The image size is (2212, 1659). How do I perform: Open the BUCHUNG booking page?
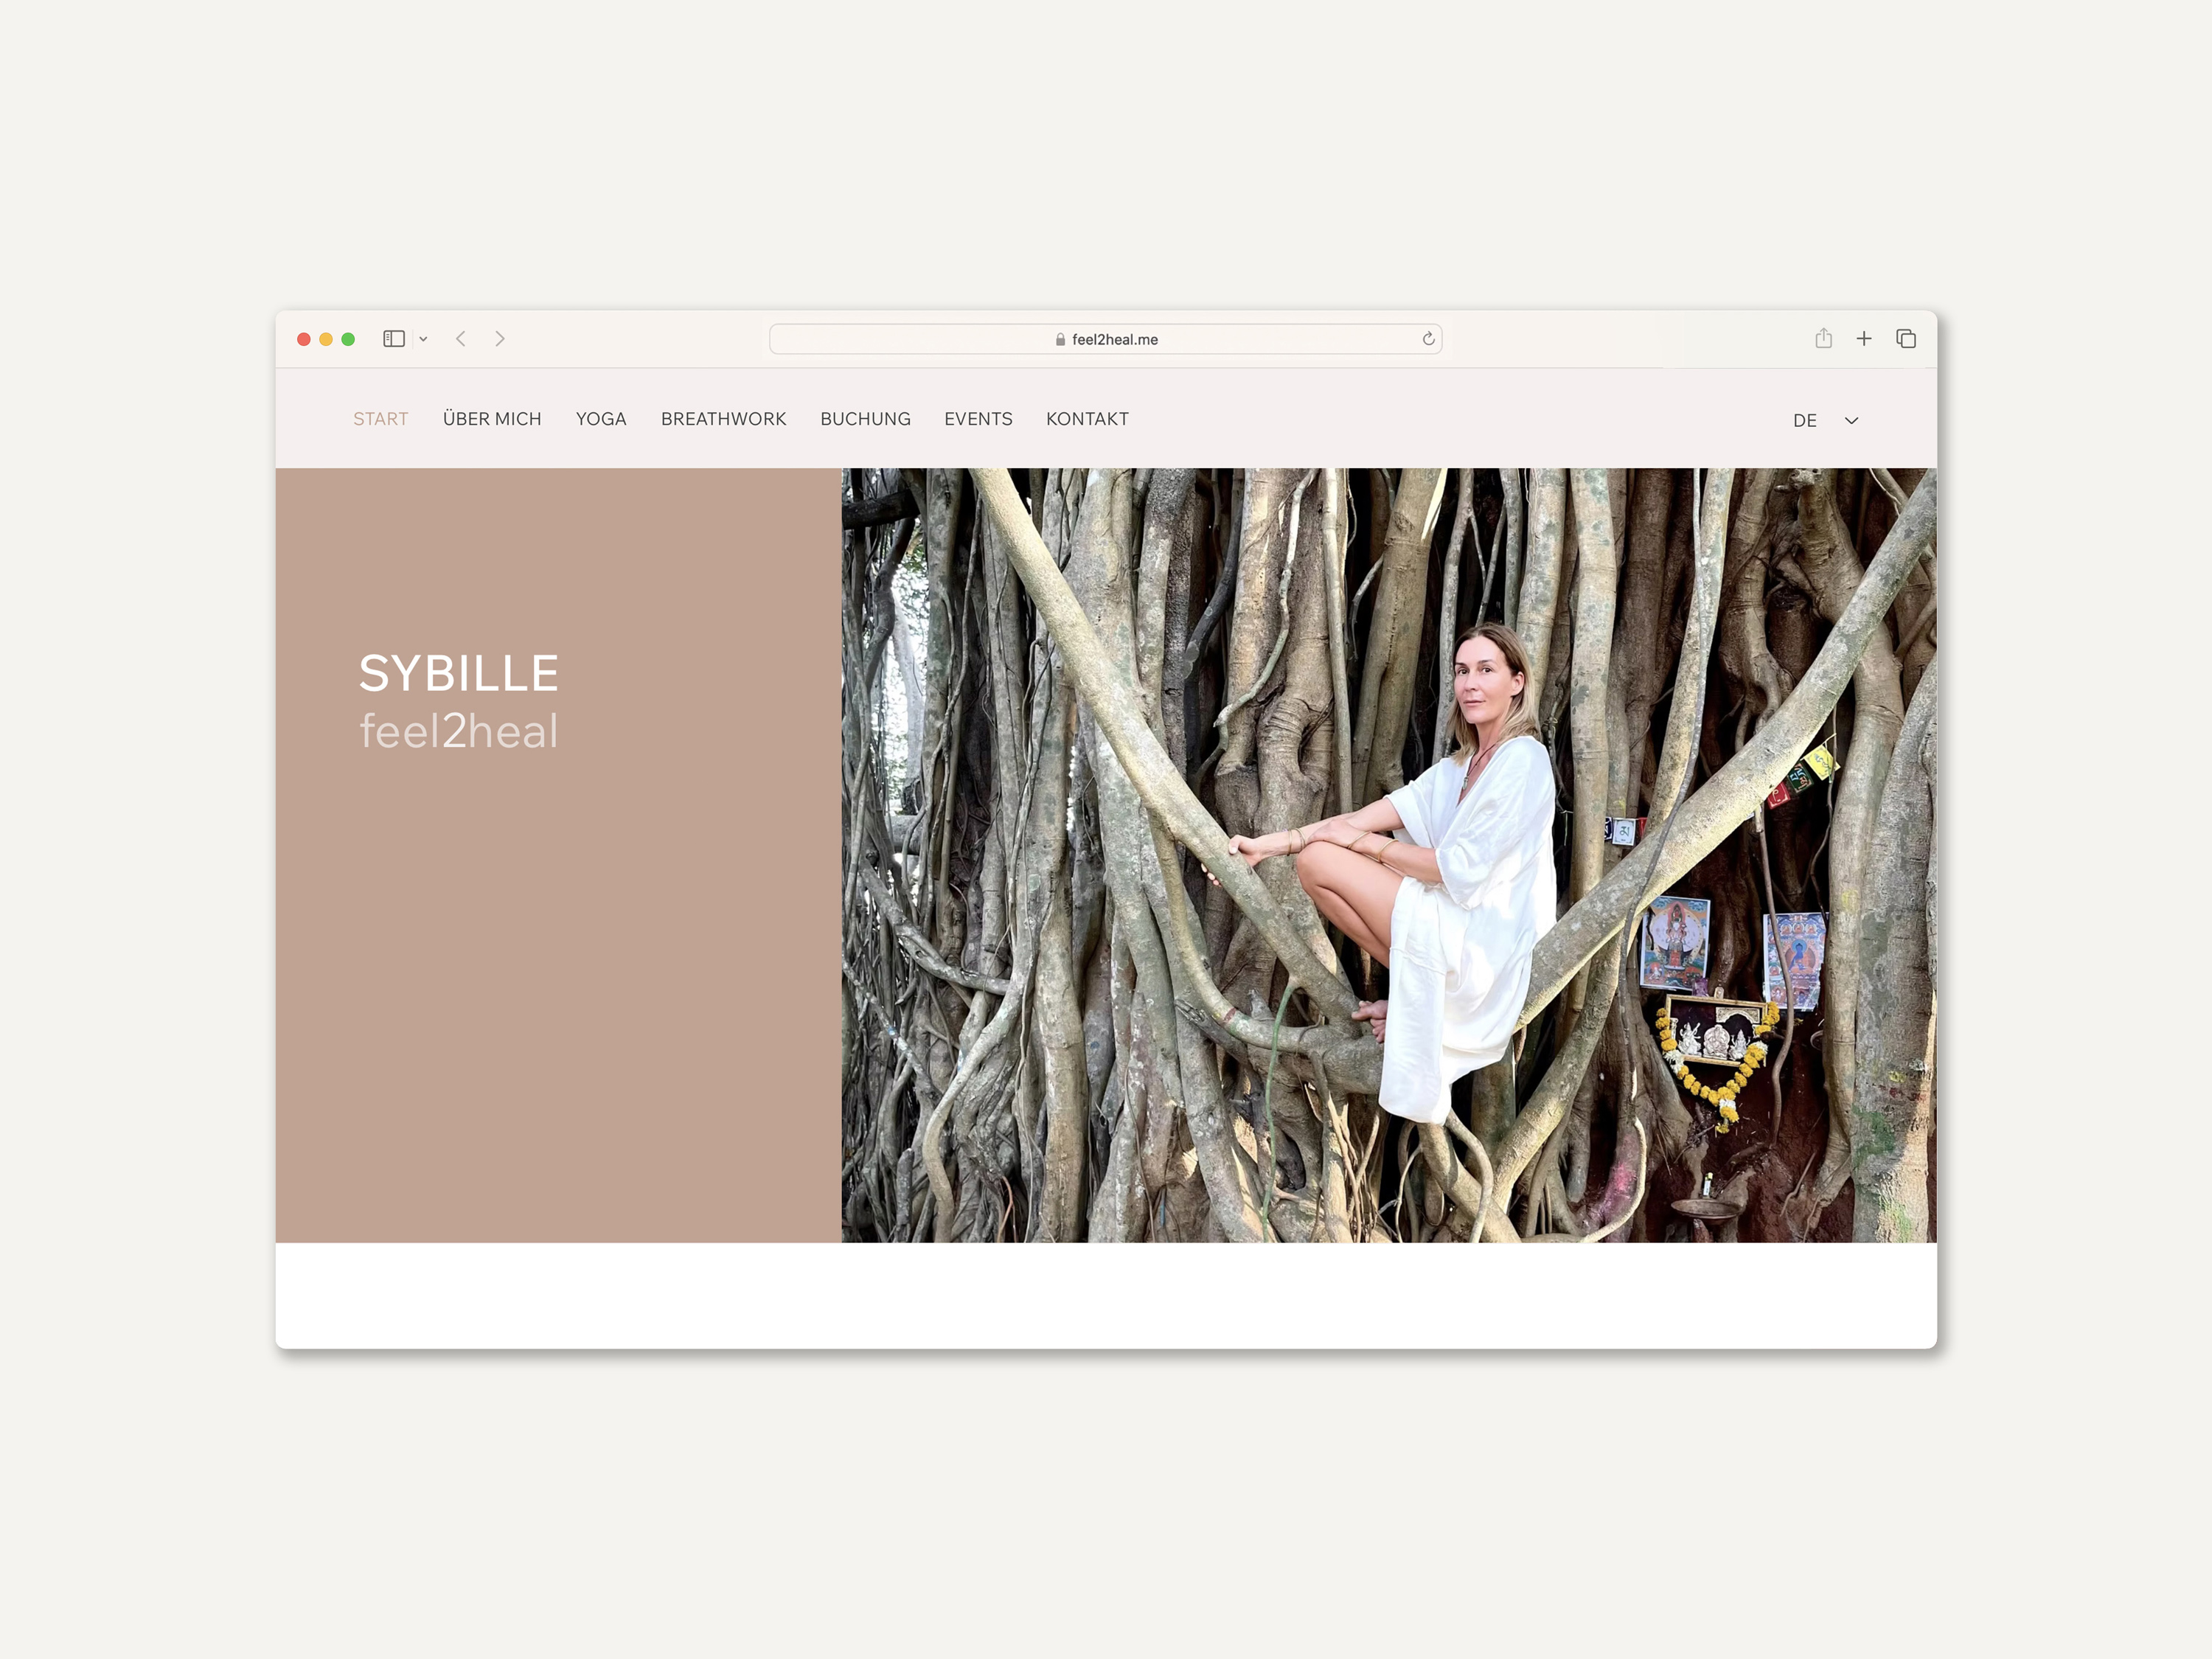click(865, 419)
